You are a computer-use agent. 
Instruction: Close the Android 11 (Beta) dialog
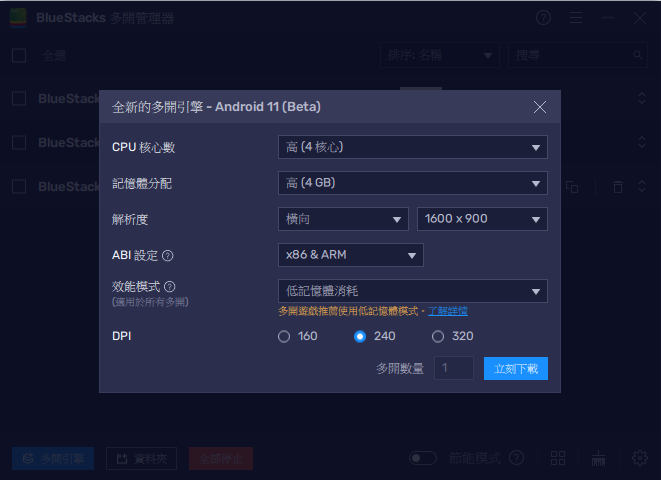(x=540, y=107)
